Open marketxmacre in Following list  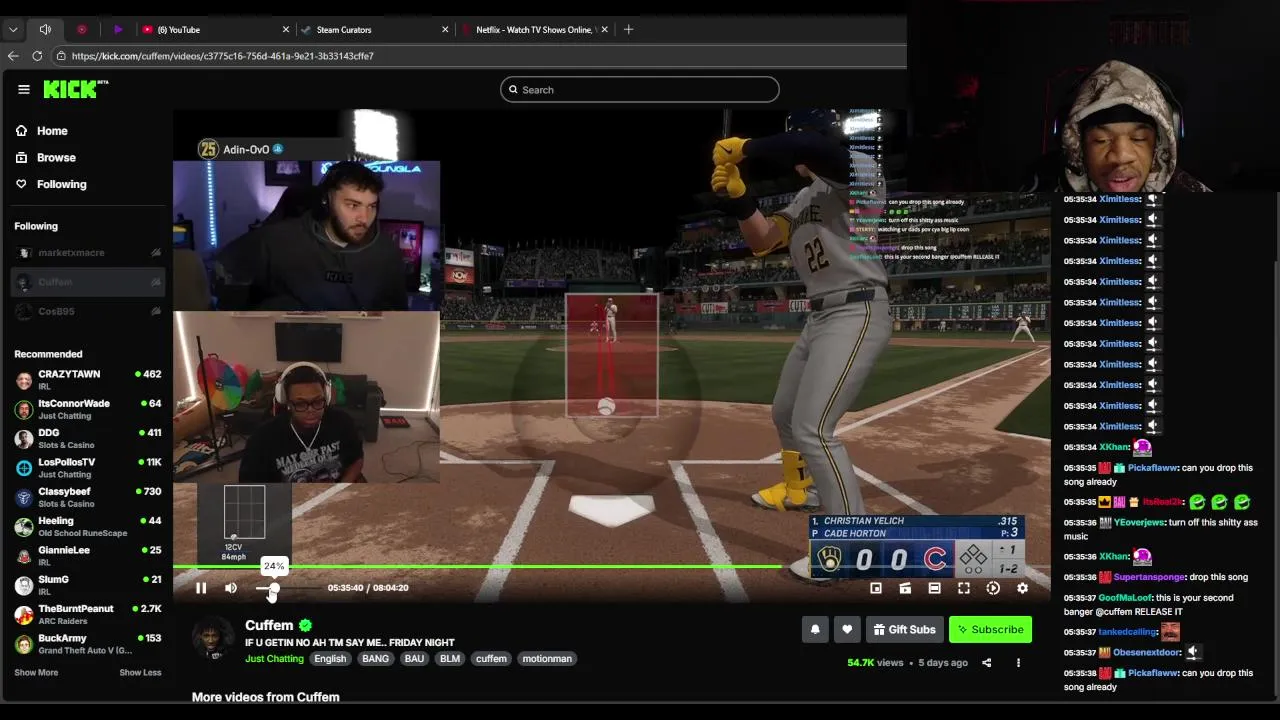coord(88,253)
